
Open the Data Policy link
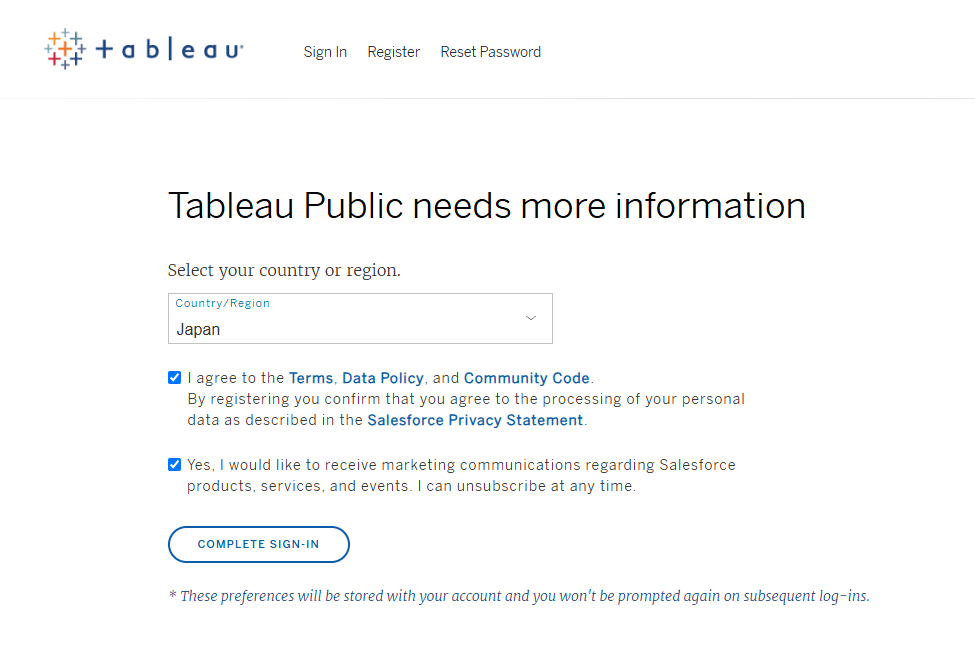pyautogui.click(x=382, y=378)
